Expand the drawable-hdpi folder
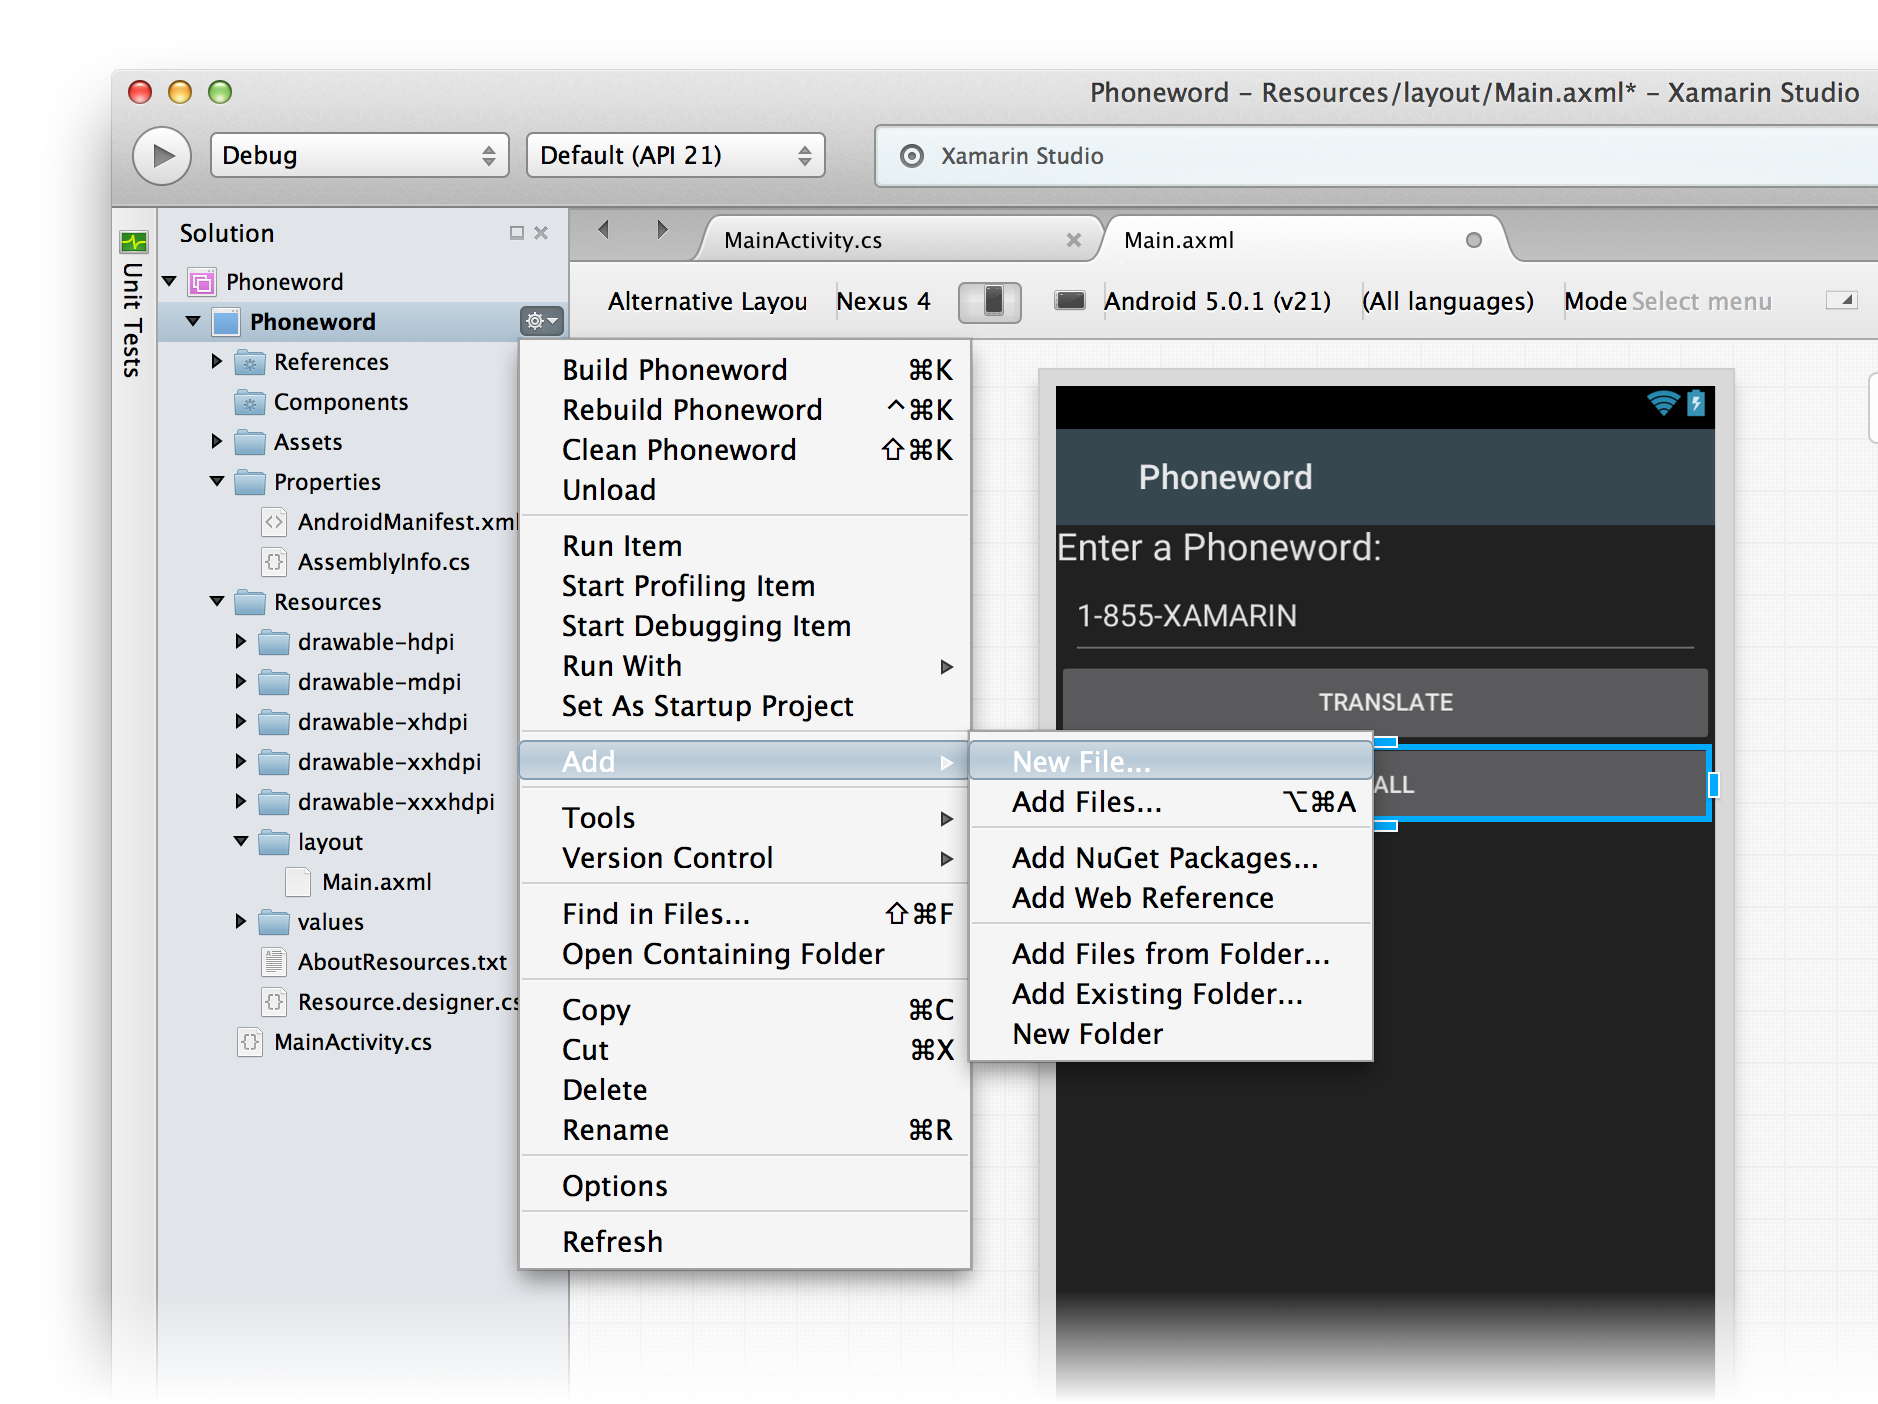This screenshot has width=1878, height=1404. 241,641
